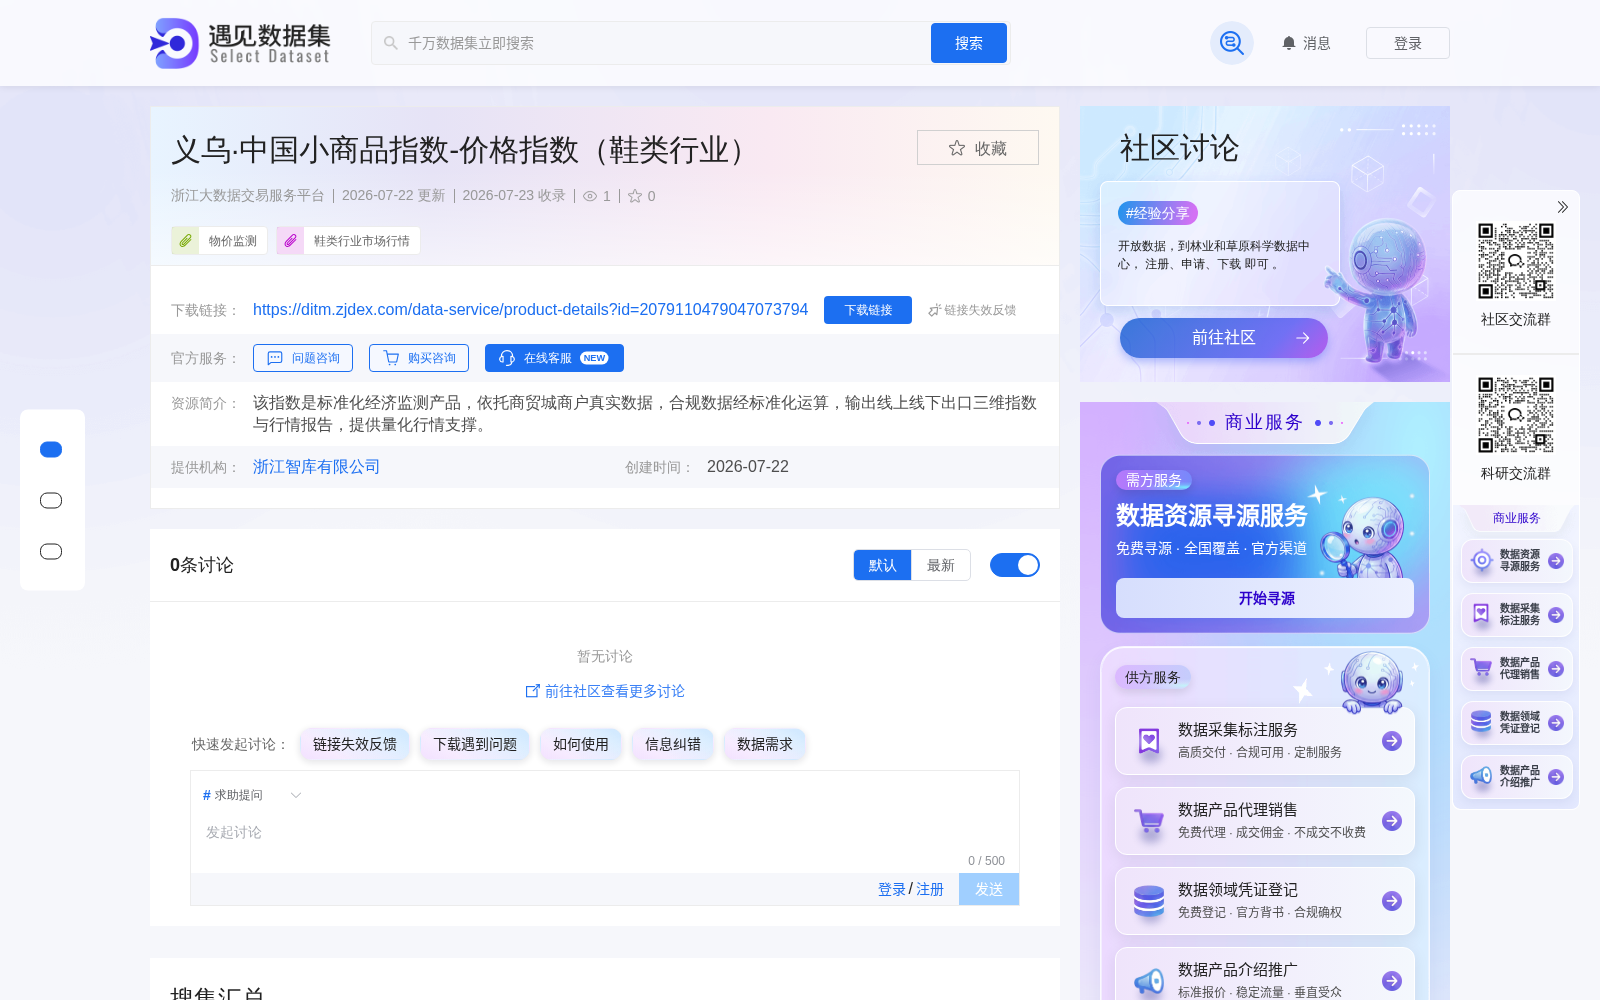Select 如何使用 quick topic chip

581,744
